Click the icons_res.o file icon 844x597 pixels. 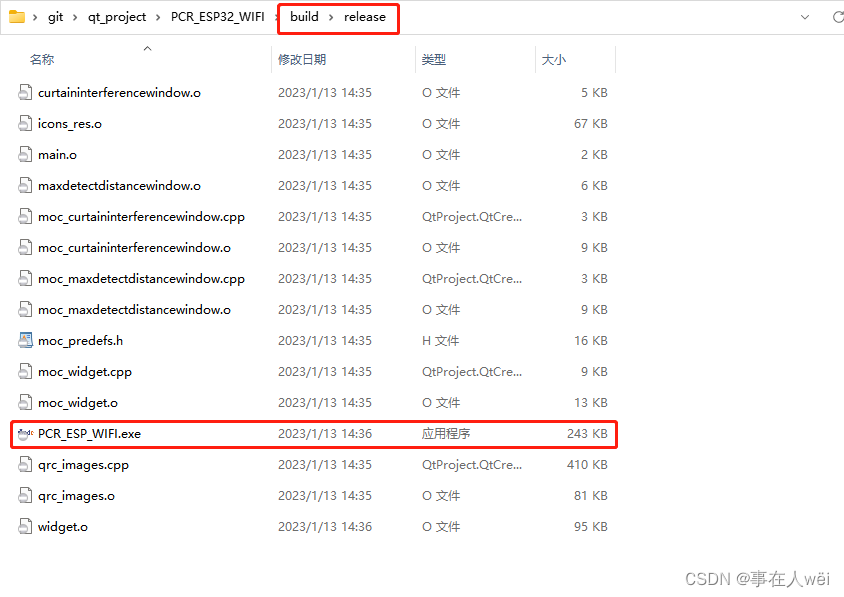25,124
